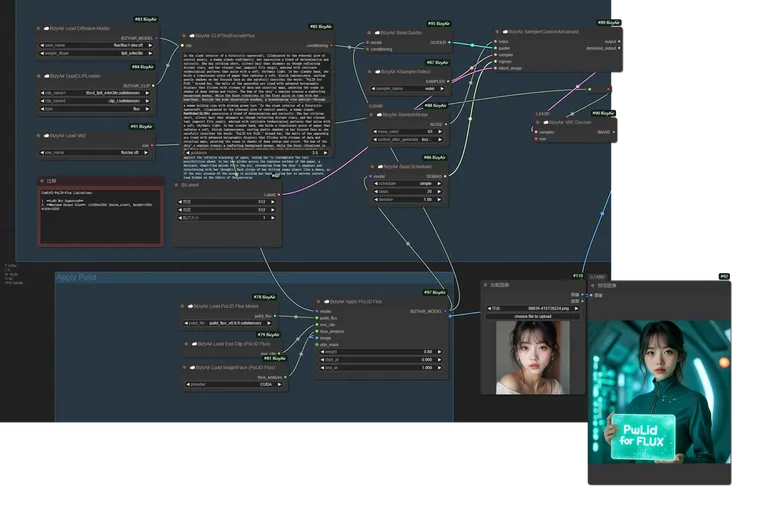Viewport: 764px width, 528px height.
Task: Click the BizyAir RandomNoise cloud icon
Action: [x=380, y=114]
